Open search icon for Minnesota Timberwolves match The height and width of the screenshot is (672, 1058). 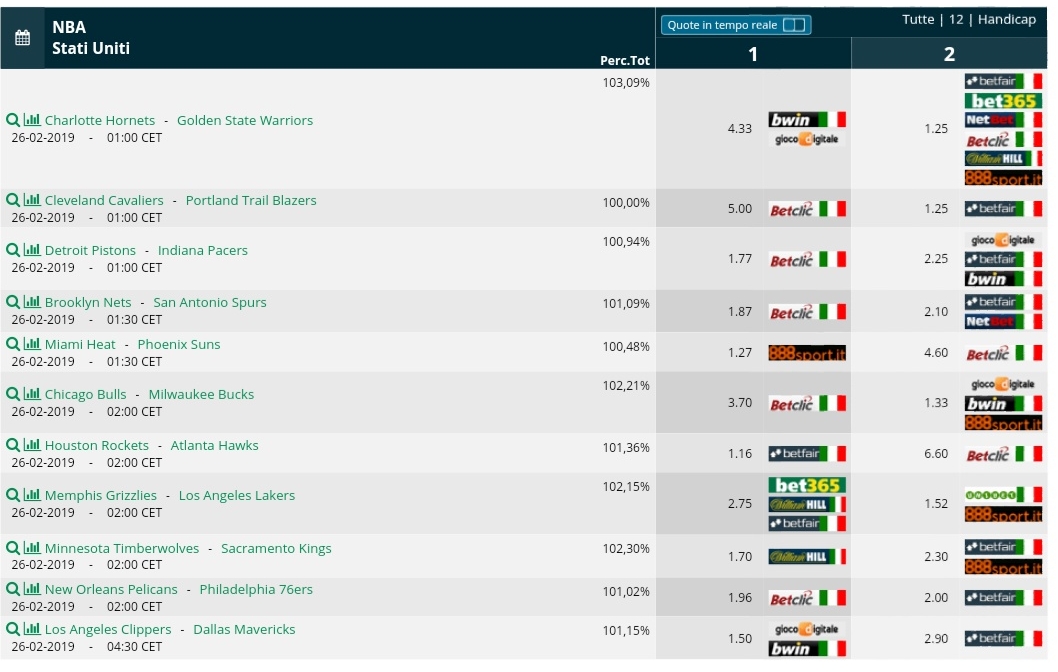[13, 548]
